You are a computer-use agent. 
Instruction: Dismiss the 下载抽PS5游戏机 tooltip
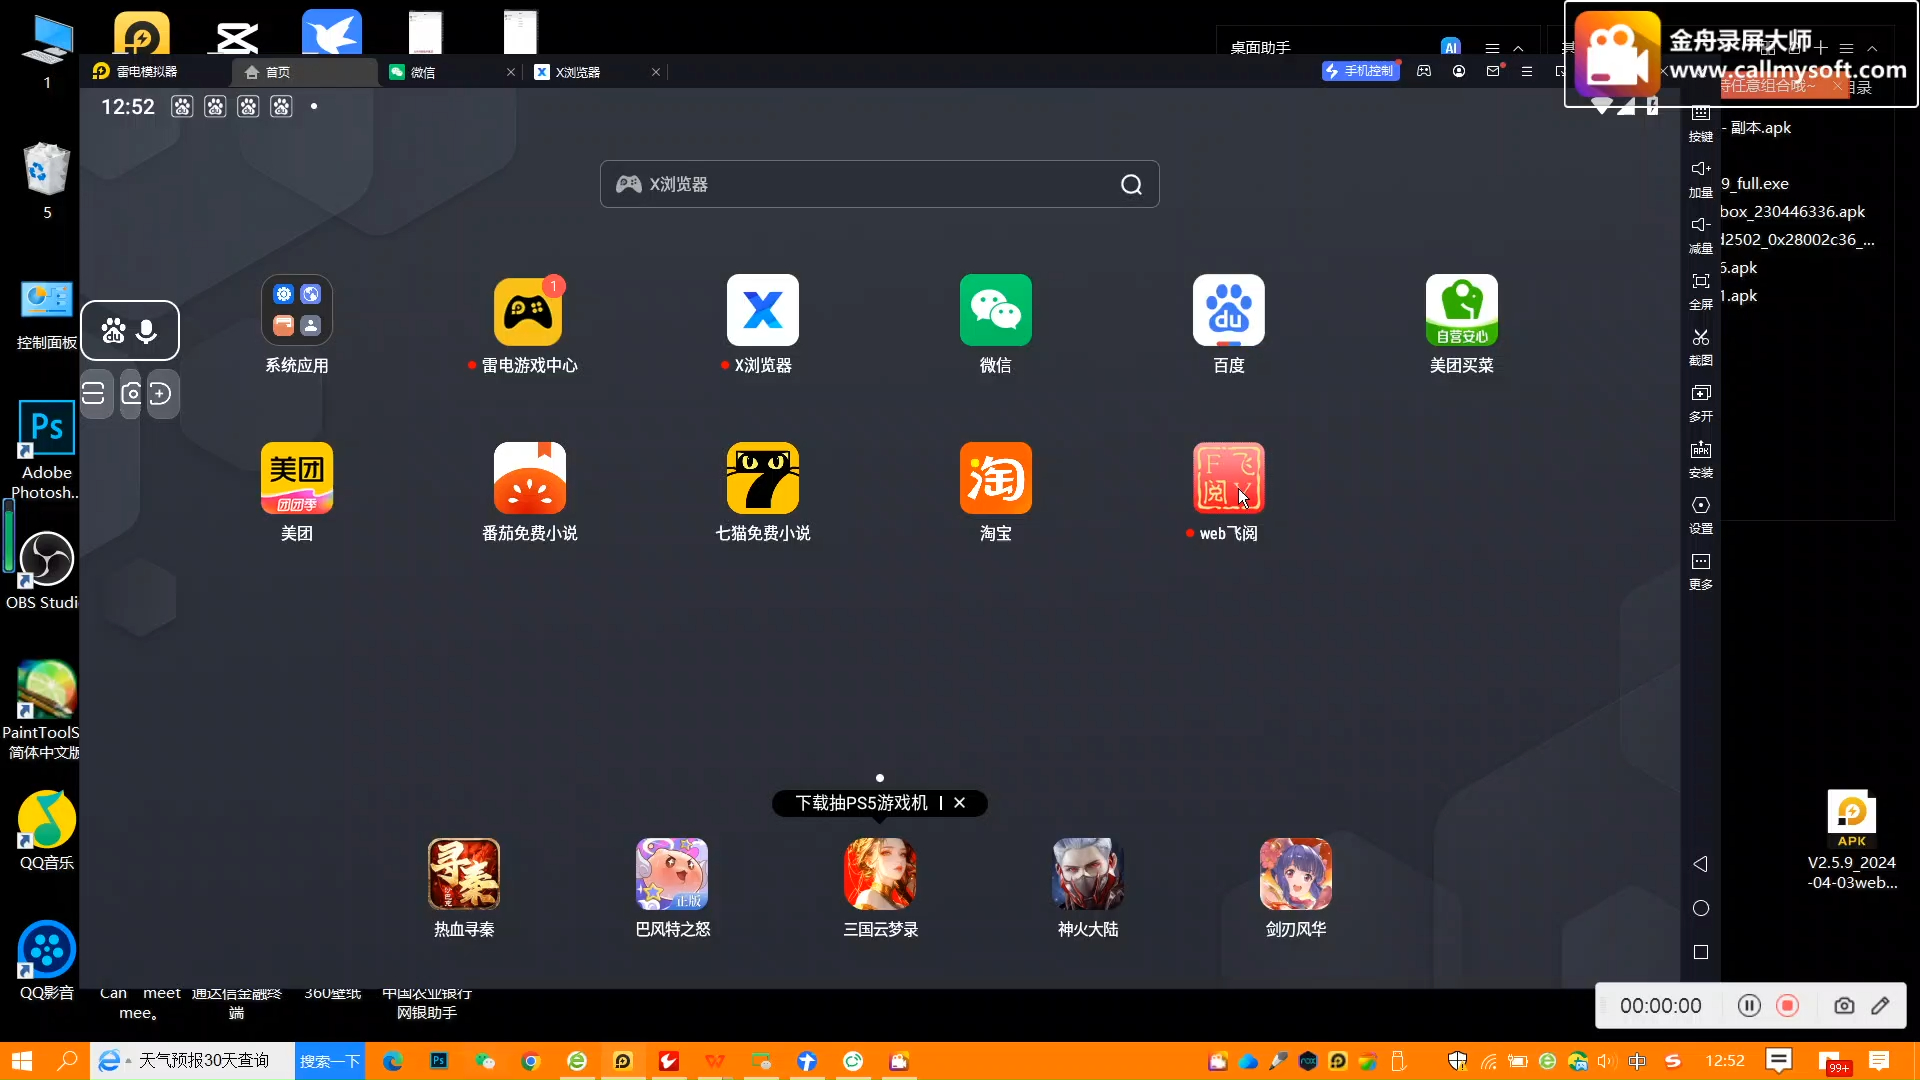tap(960, 803)
